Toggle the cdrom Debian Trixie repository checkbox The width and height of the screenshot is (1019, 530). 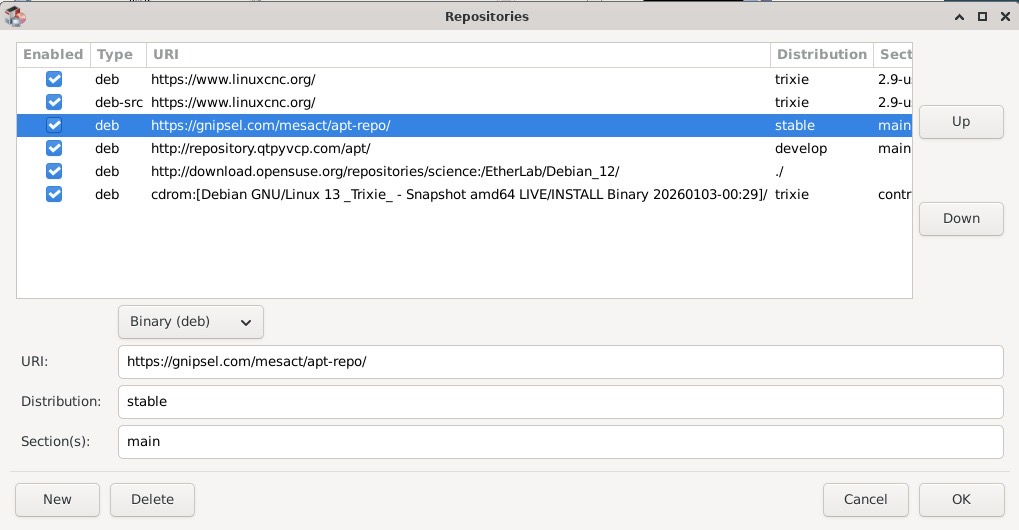pos(54,194)
